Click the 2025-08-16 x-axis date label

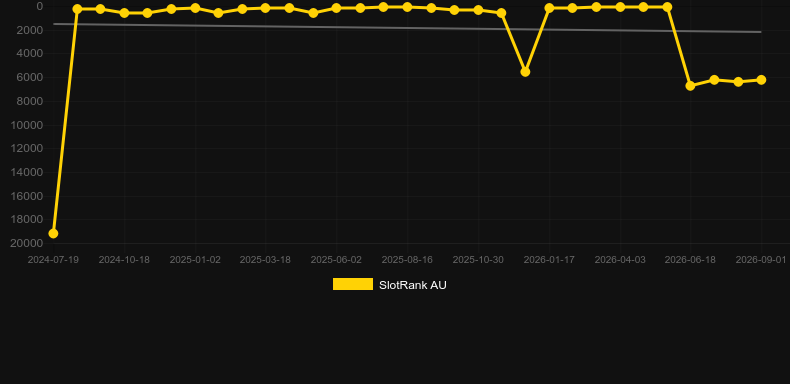pos(407,260)
